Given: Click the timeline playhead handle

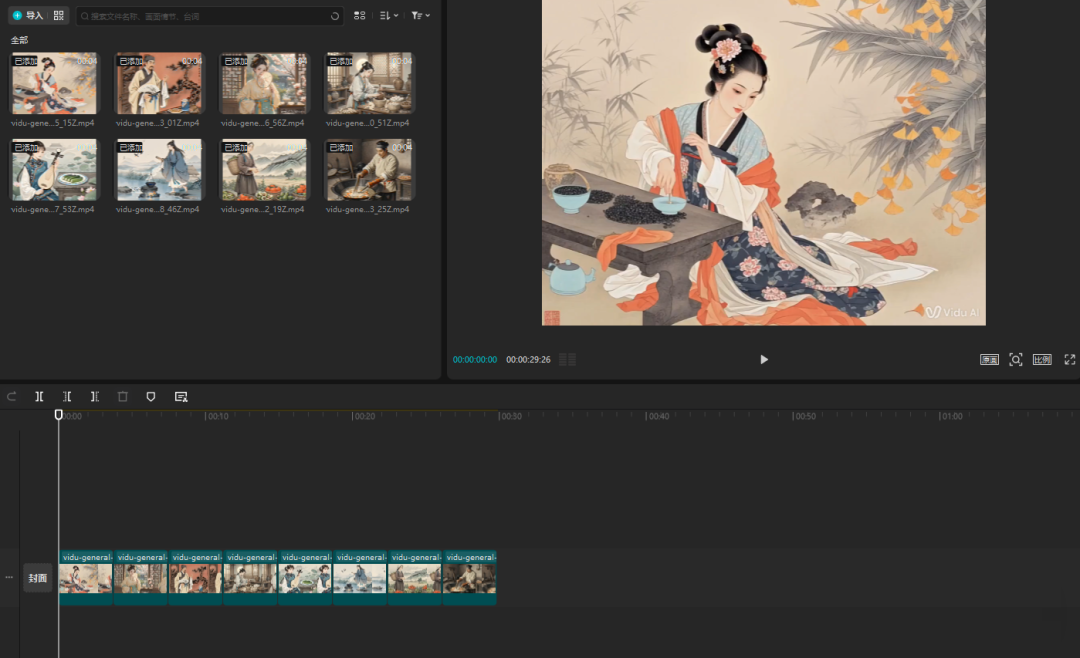Looking at the screenshot, I should 59,414.
